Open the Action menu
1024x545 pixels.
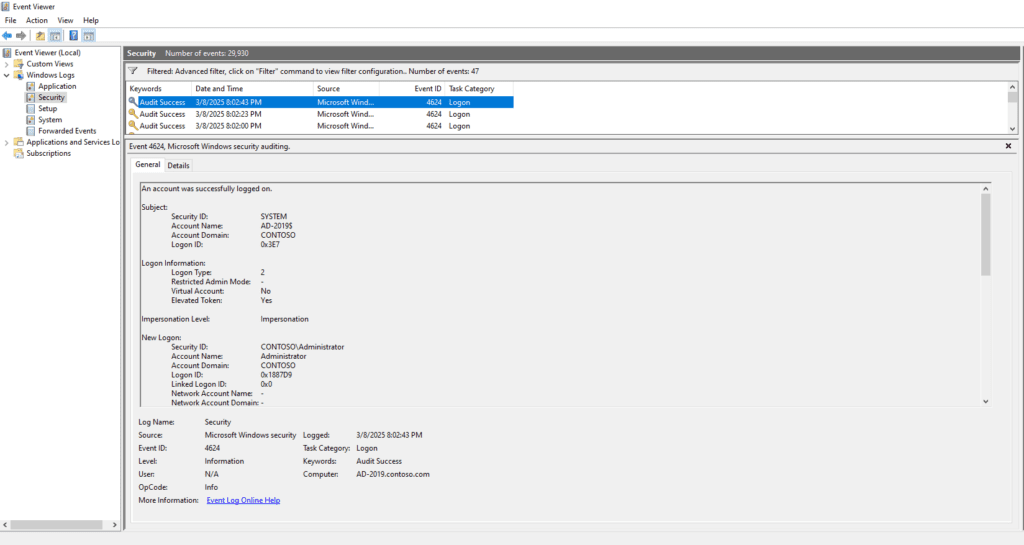coord(36,20)
